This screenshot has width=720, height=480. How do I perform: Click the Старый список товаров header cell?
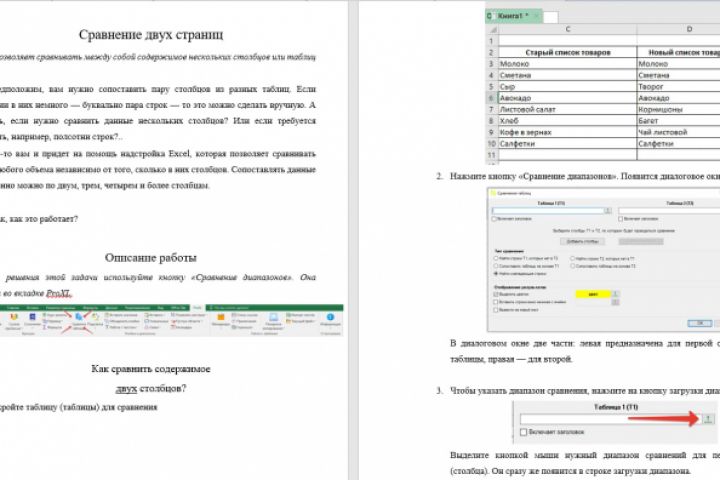click(x=568, y=52)
